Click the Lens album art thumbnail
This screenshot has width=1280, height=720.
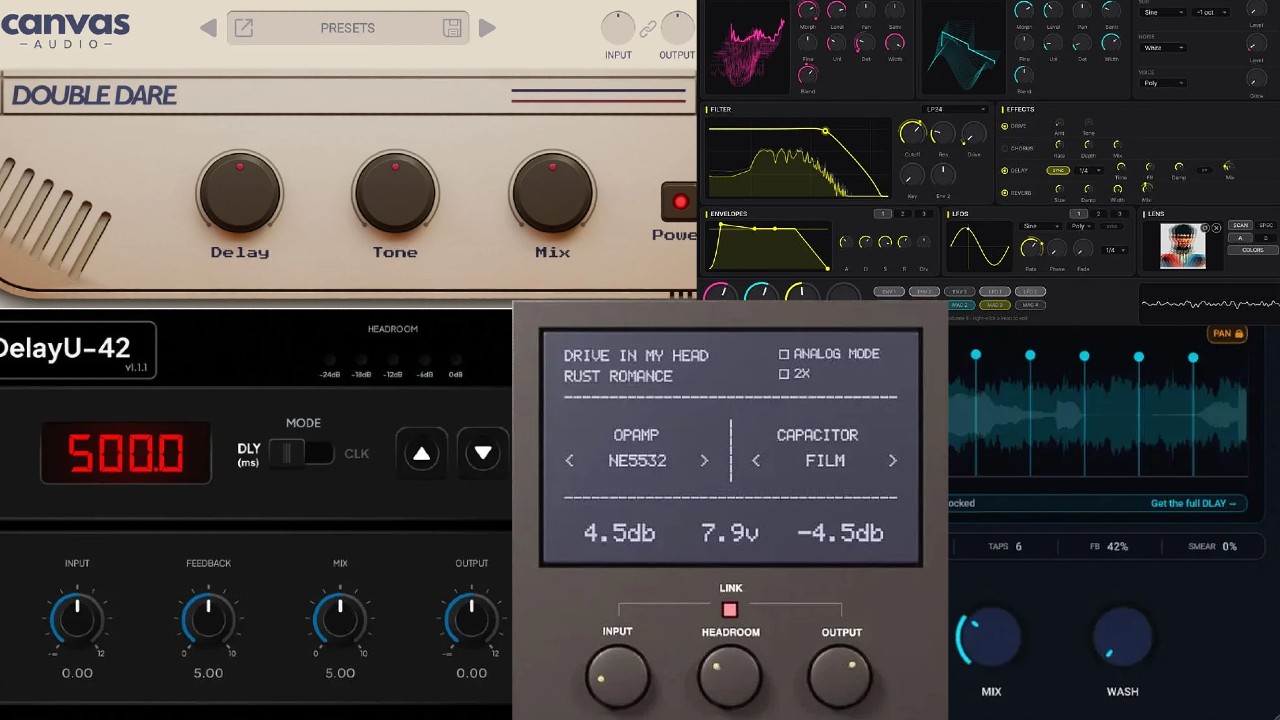pos(1183,246)
